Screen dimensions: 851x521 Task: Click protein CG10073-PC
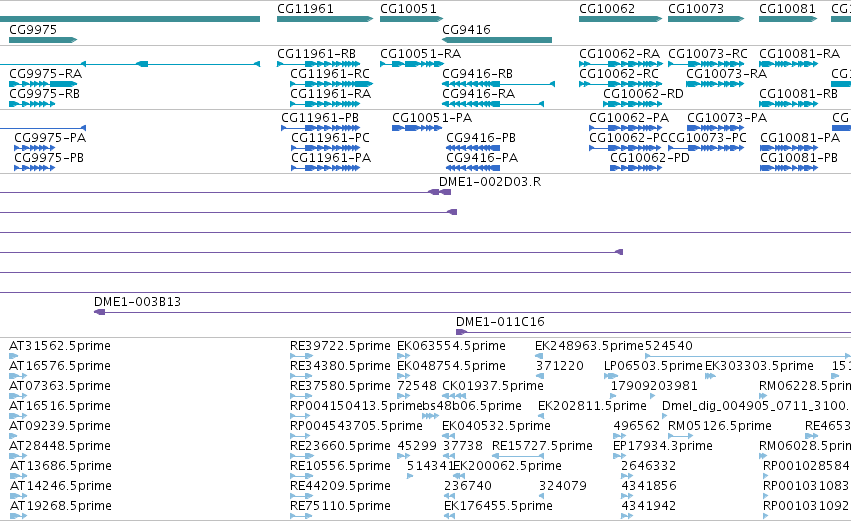click(706, 148)
